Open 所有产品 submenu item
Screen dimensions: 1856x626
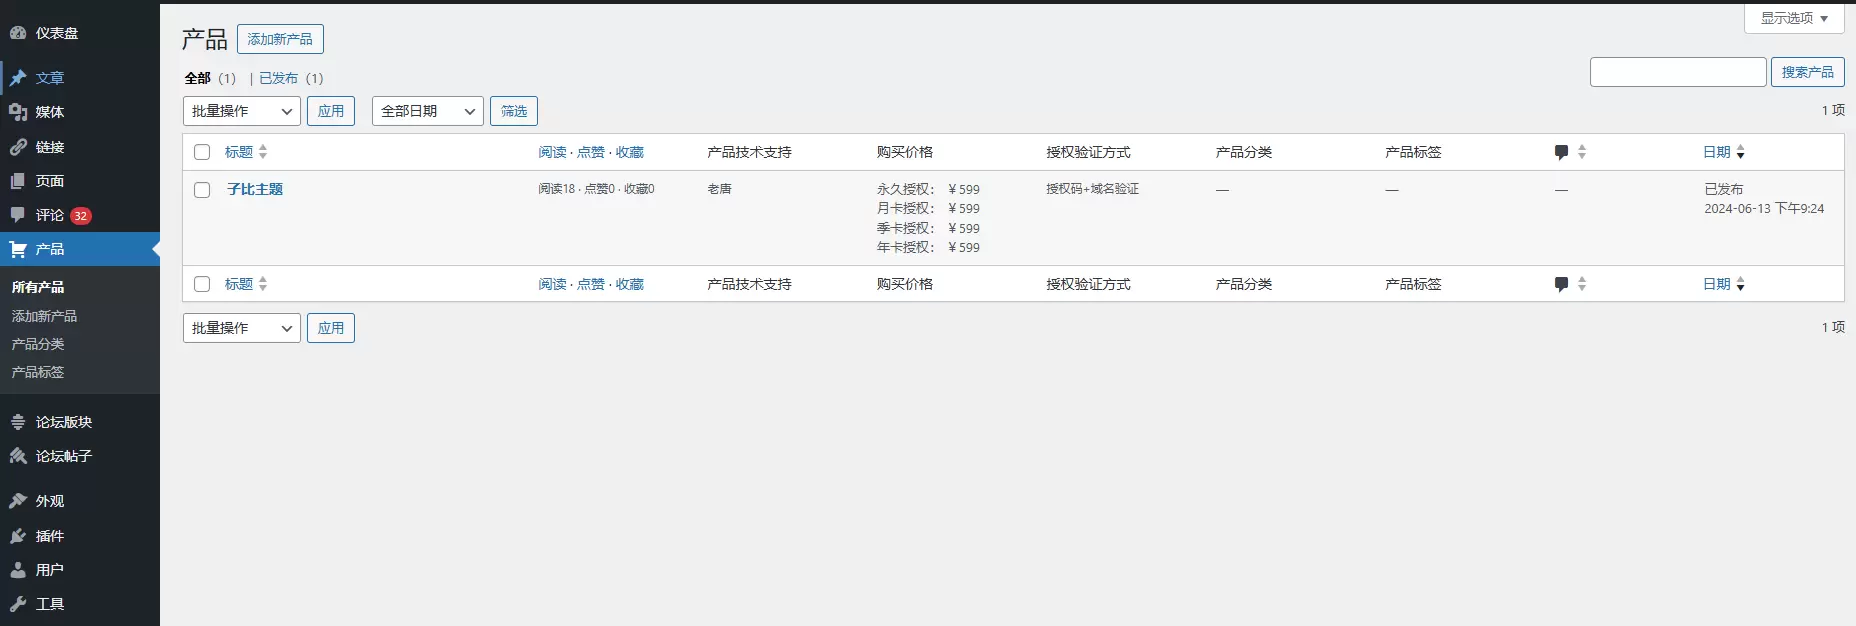pos(38,287)
